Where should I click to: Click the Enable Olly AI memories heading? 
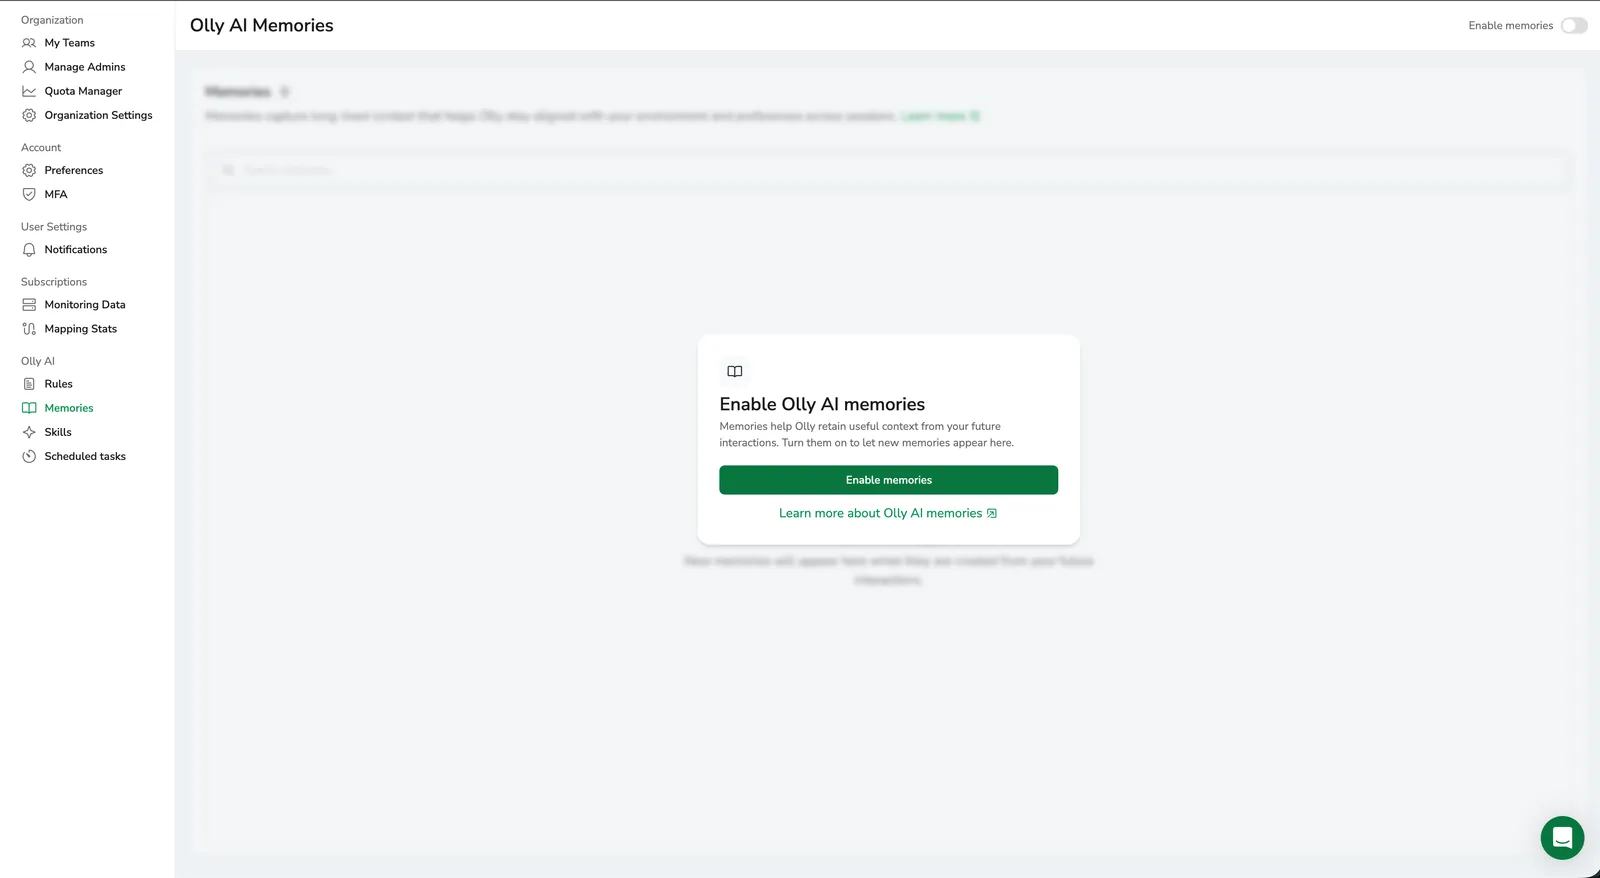tap(822, 404)
